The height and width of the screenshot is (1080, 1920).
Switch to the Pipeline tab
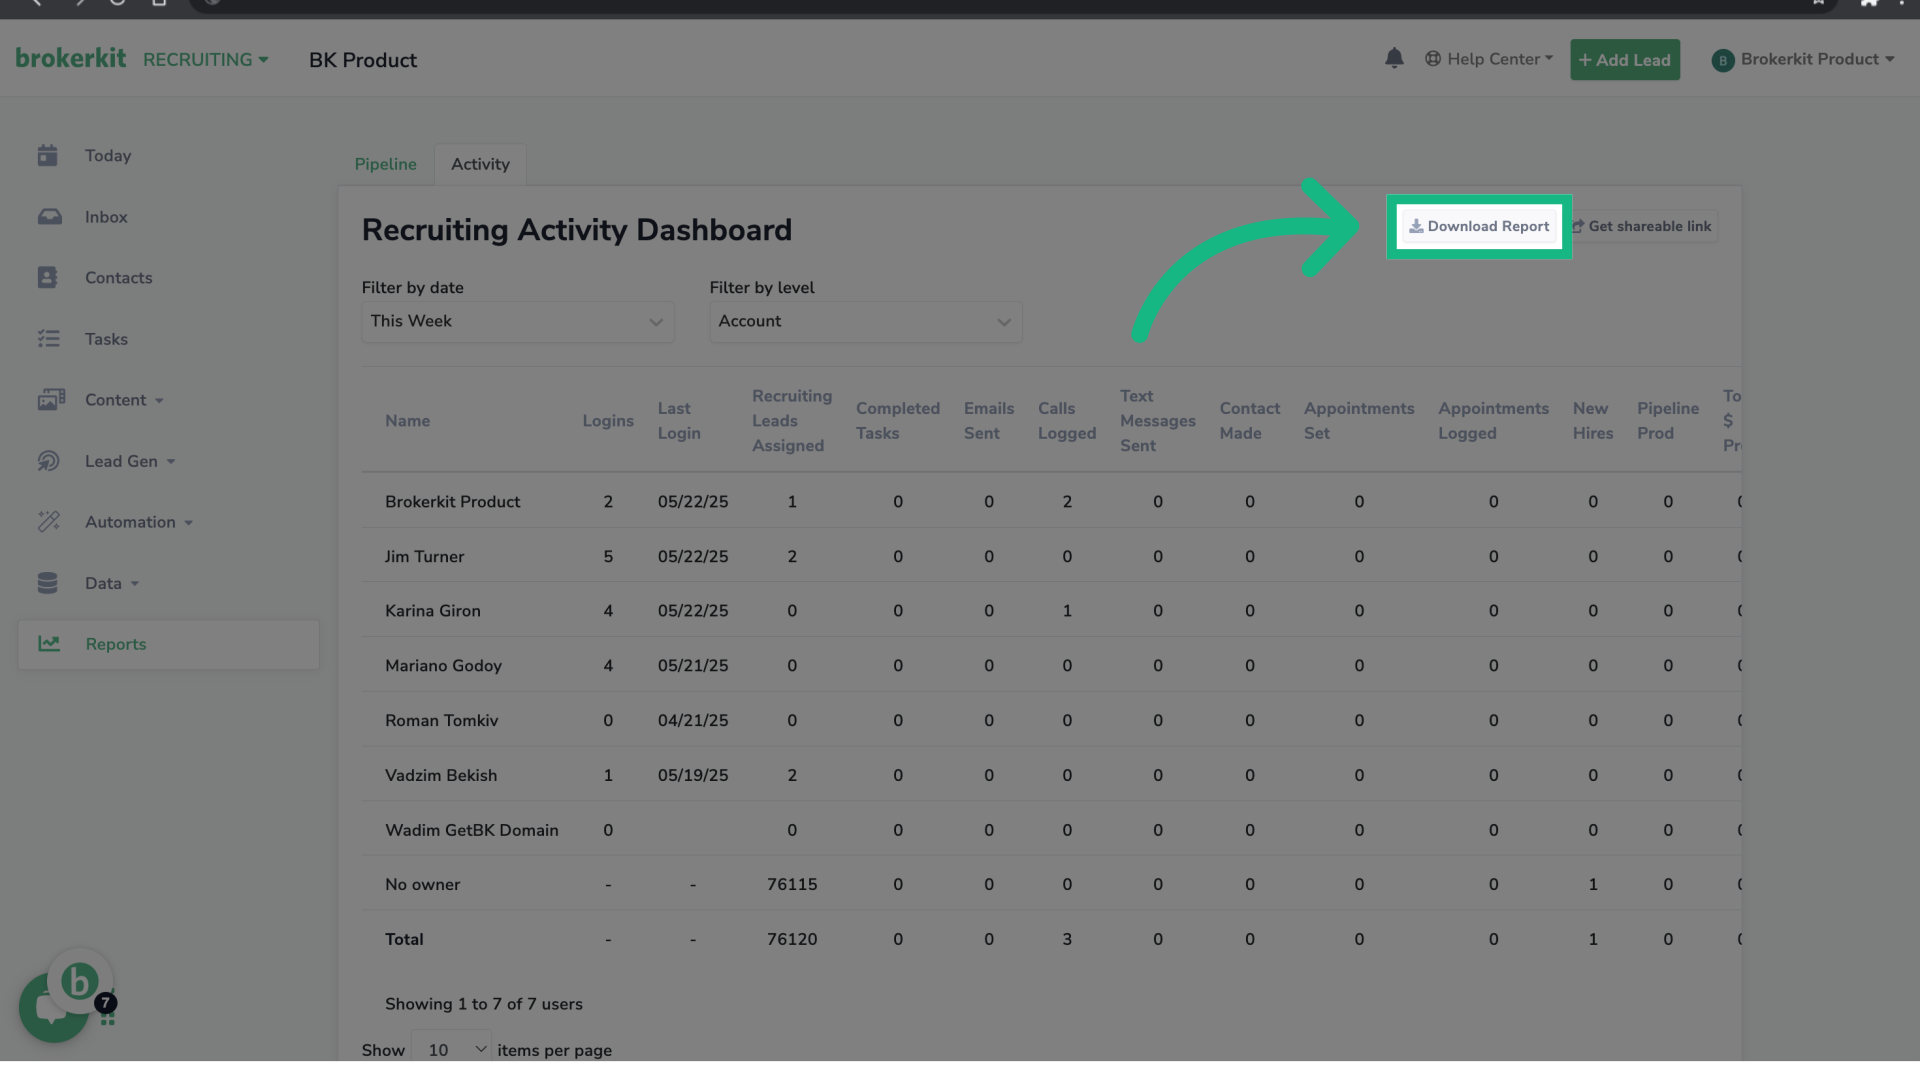(385, 164)
